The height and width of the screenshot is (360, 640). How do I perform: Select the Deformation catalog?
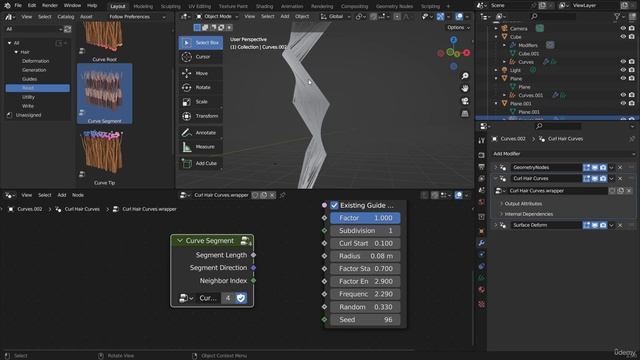click(x=36, y=61)
